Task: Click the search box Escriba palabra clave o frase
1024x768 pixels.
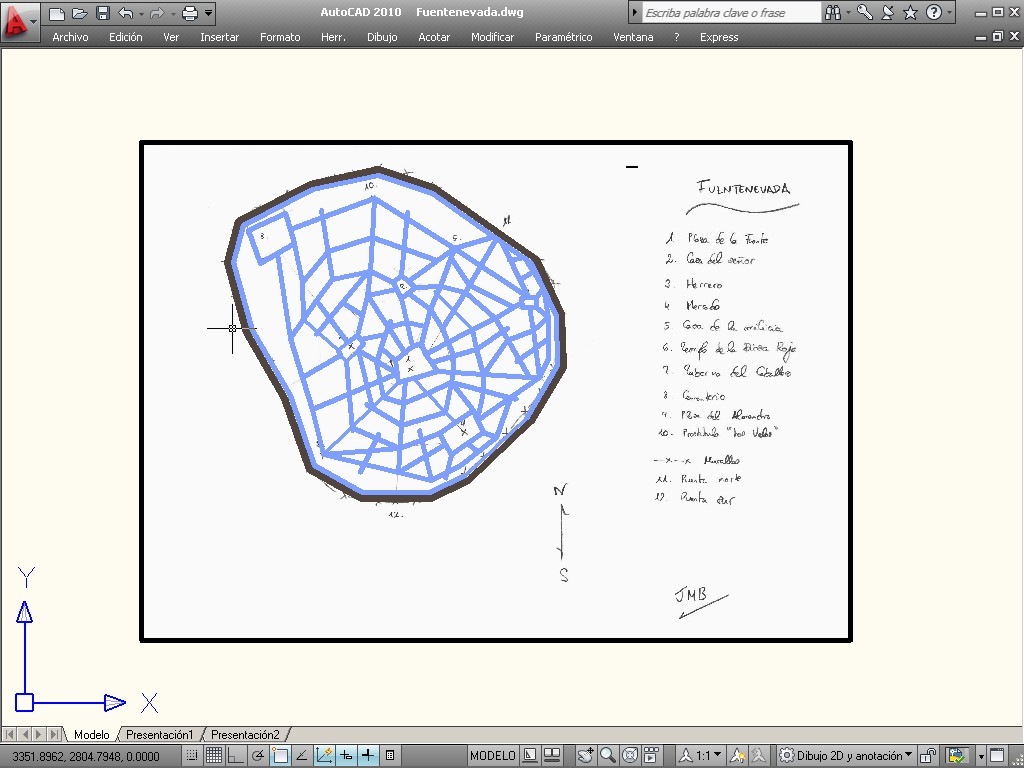Action: tap(730, 12)
